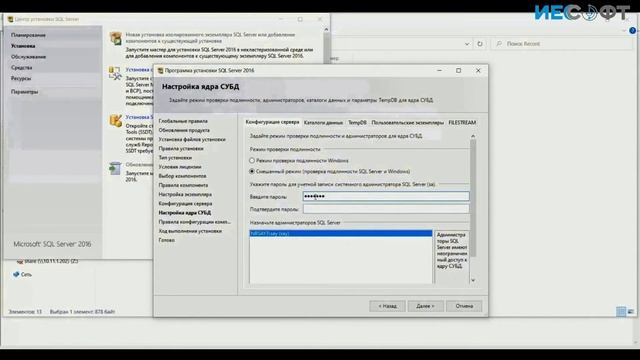Open Ресурсы in Installation Center sidebar

coord(21,78)
